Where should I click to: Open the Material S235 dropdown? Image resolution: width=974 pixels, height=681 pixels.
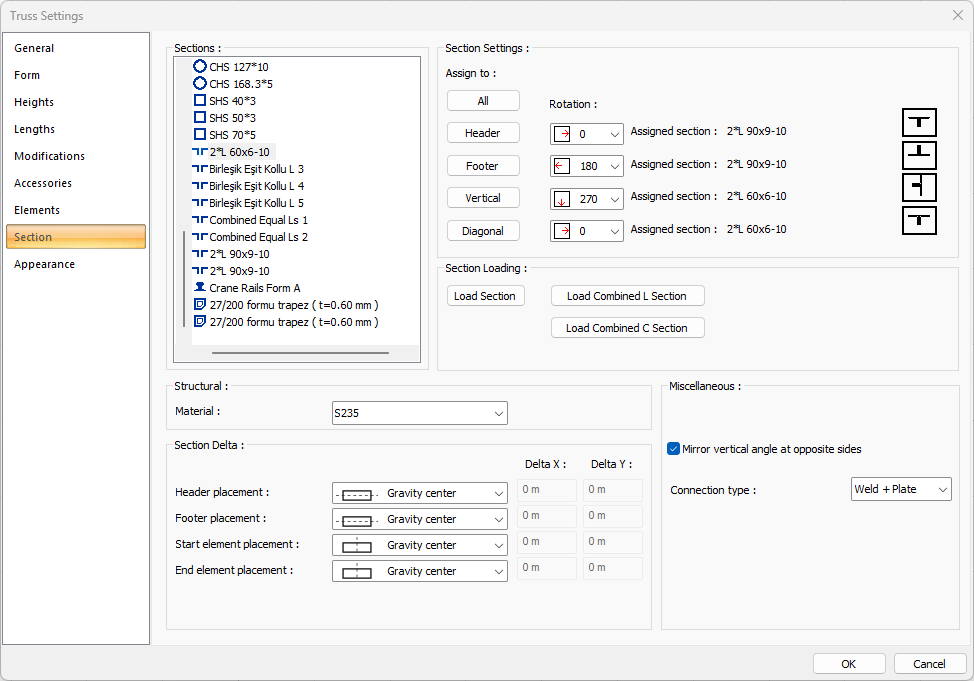[x=419, y=413]
